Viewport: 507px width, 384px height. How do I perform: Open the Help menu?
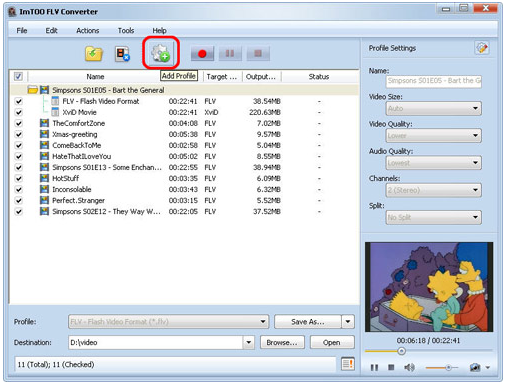[x=159, y=31]
